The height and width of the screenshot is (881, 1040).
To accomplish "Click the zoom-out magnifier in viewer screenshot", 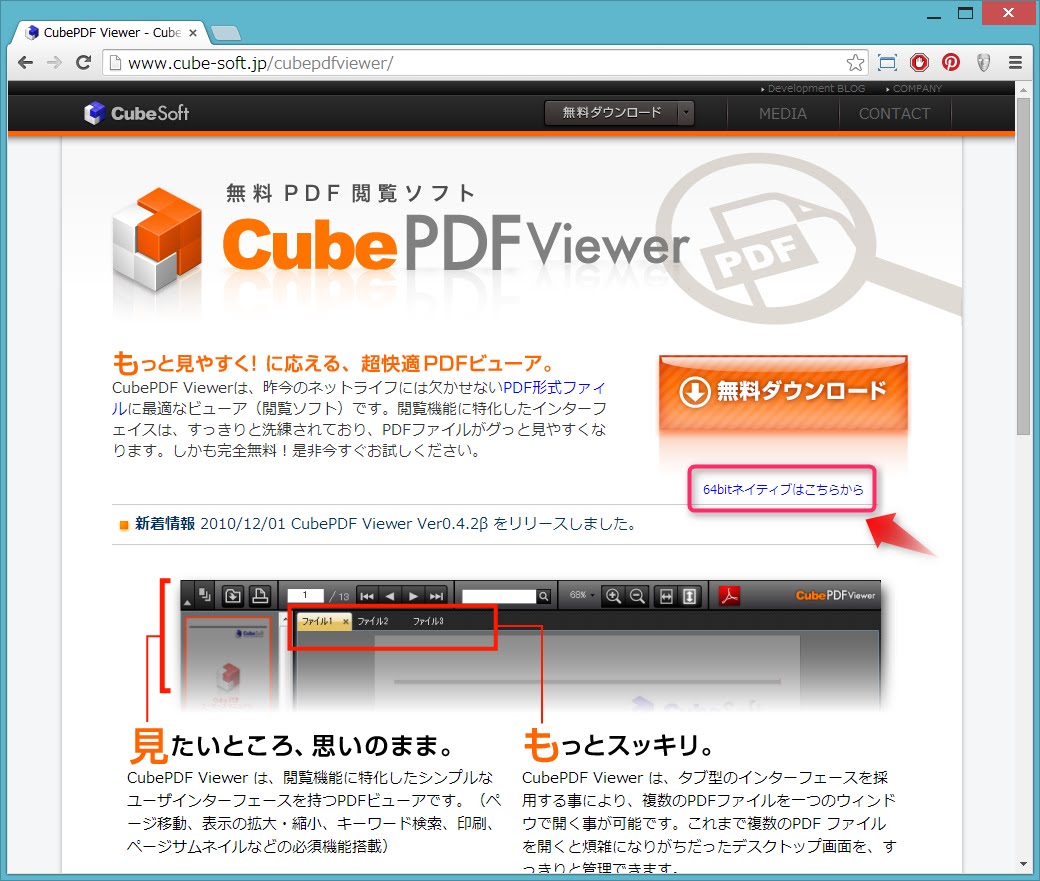I will point(637,596).
